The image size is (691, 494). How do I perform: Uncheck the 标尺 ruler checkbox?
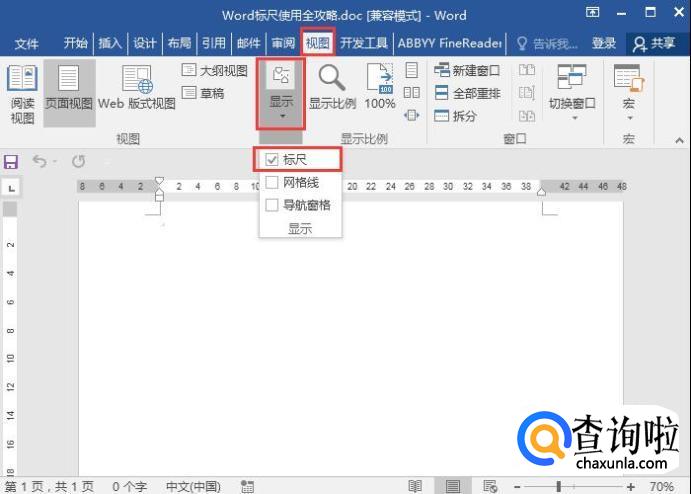click(x=272, y=159)
